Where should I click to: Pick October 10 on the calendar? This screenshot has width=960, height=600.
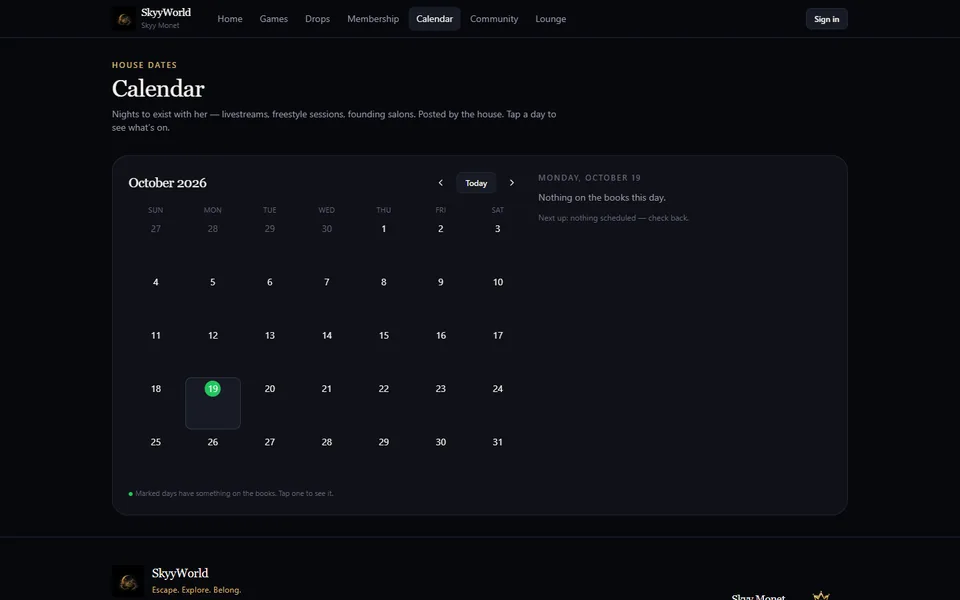(x=498, y=296)
